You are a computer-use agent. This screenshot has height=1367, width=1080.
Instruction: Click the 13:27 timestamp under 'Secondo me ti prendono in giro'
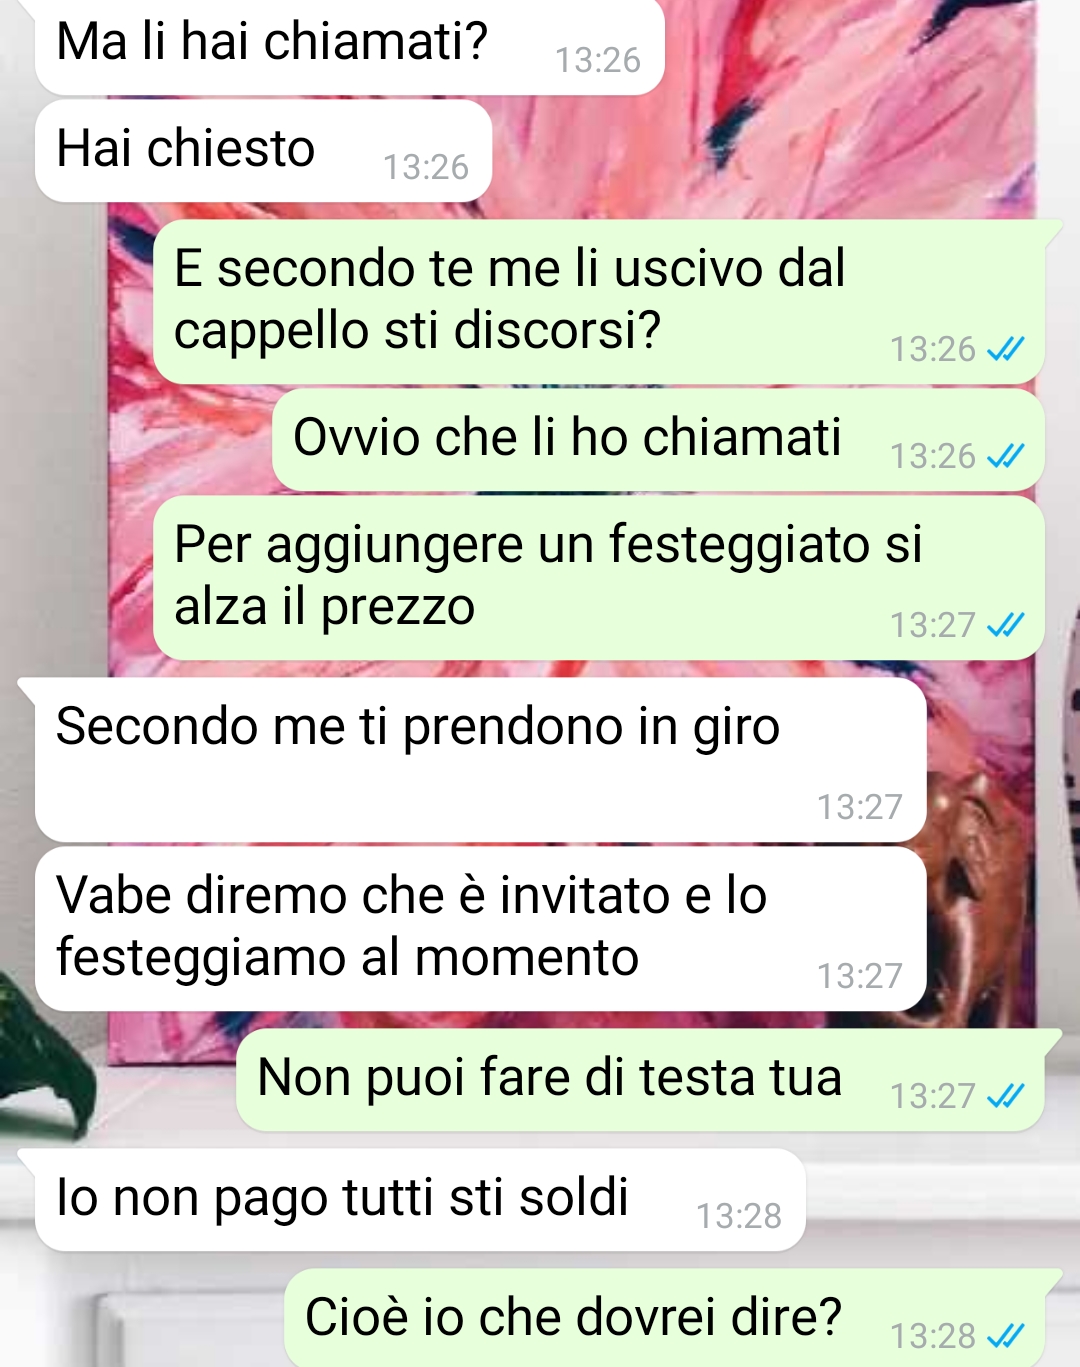(860, 806)
